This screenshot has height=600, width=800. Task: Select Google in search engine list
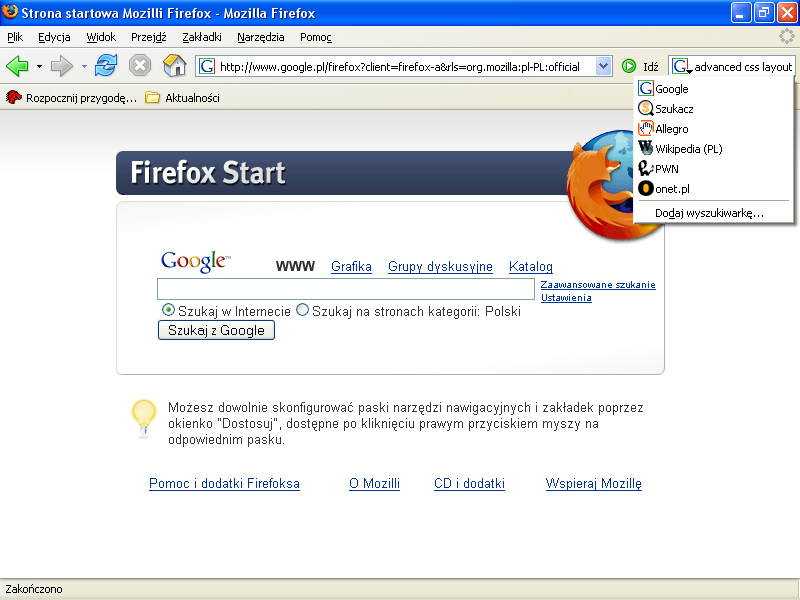click(x=713, y=89)
